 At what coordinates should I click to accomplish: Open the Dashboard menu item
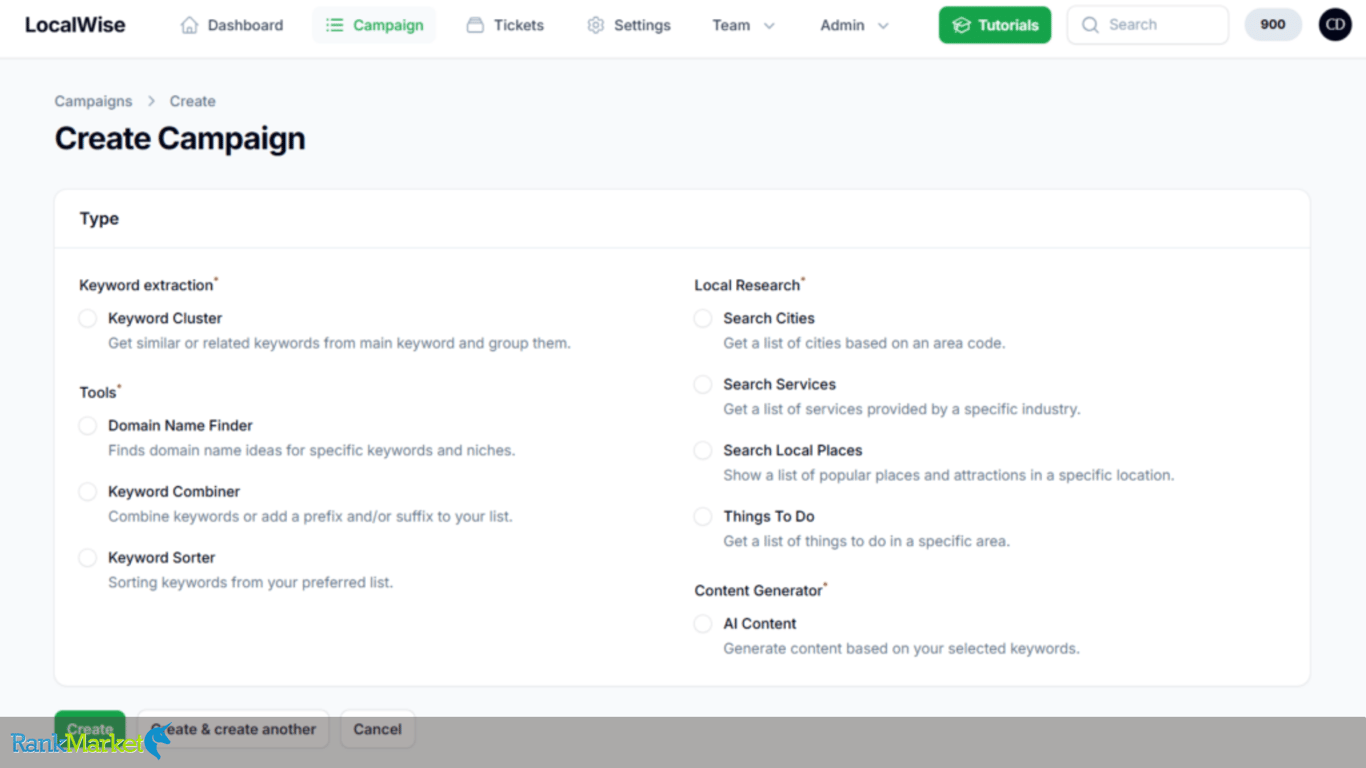click(x=232, y=25)
